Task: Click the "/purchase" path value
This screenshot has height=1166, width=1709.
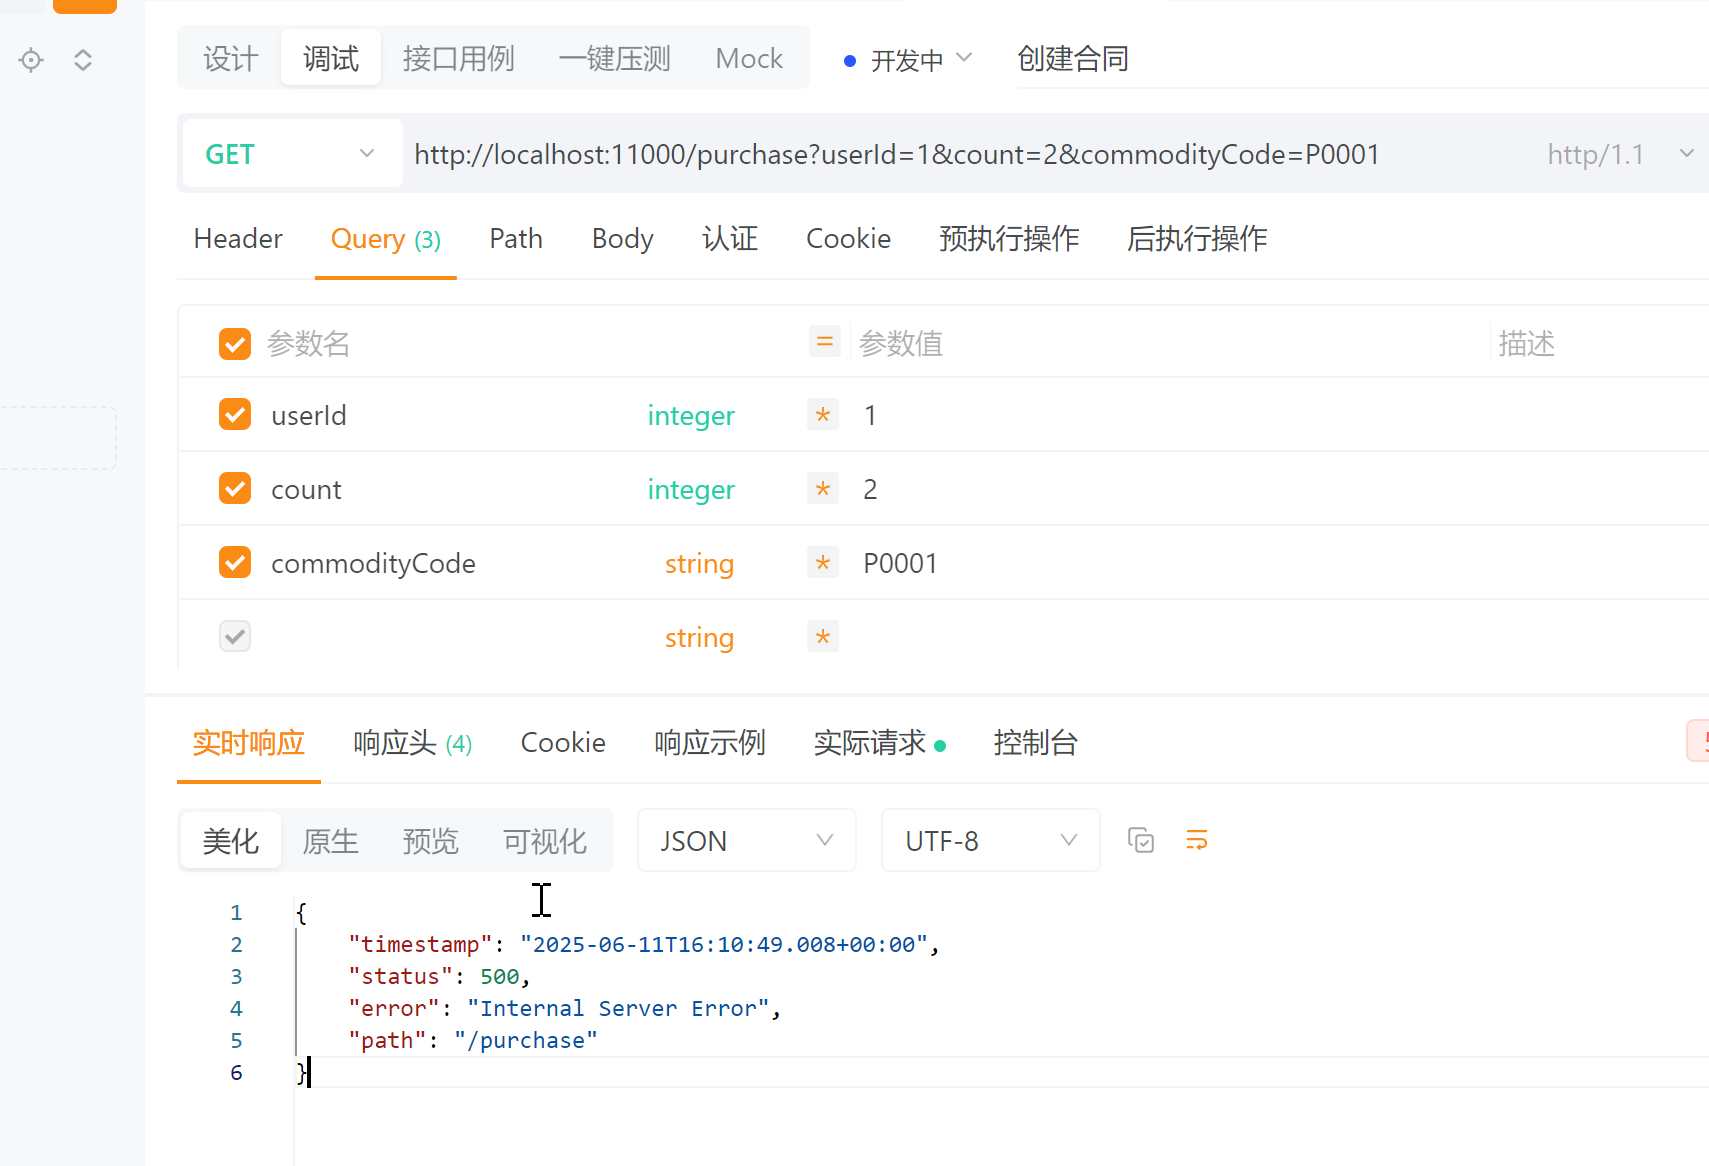Action: [525, 1040]
